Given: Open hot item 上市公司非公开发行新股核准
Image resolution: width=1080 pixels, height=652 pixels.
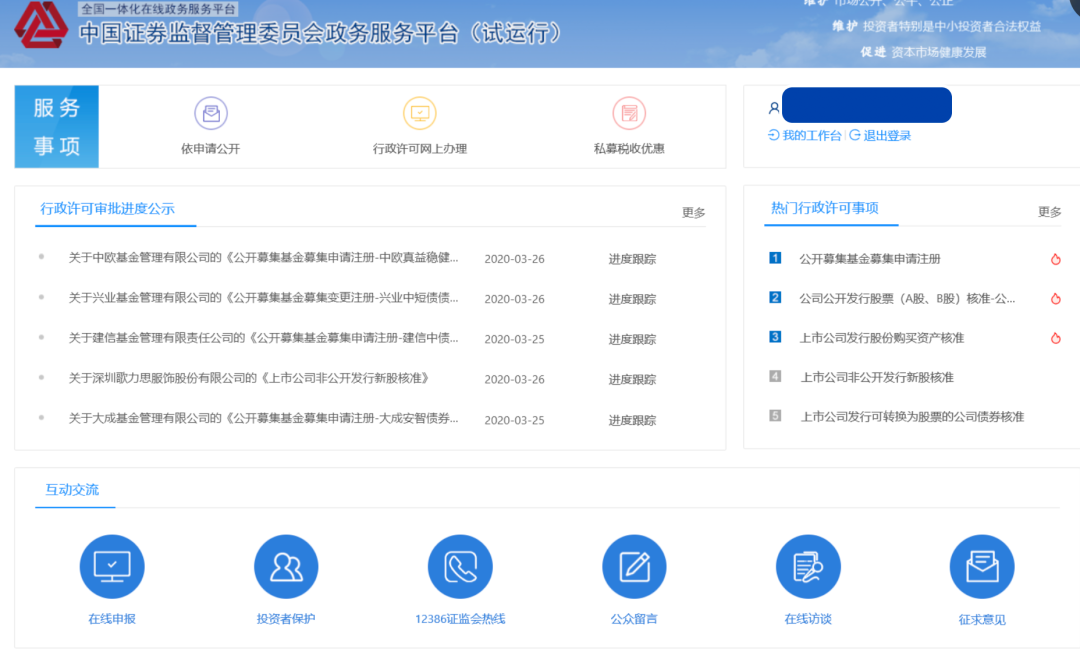Looking at the screenshot, I should click(x=877, y=377).
